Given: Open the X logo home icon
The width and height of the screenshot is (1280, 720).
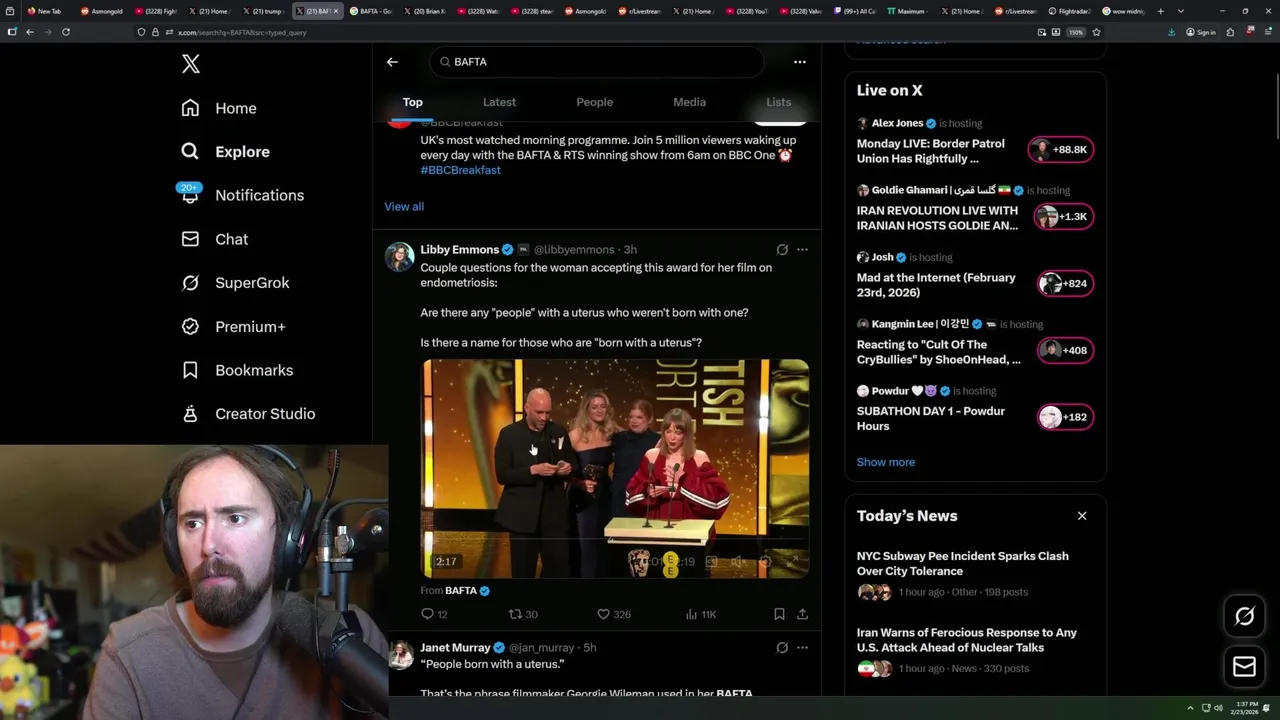Looking at the screenshot, I should point(191,64).
